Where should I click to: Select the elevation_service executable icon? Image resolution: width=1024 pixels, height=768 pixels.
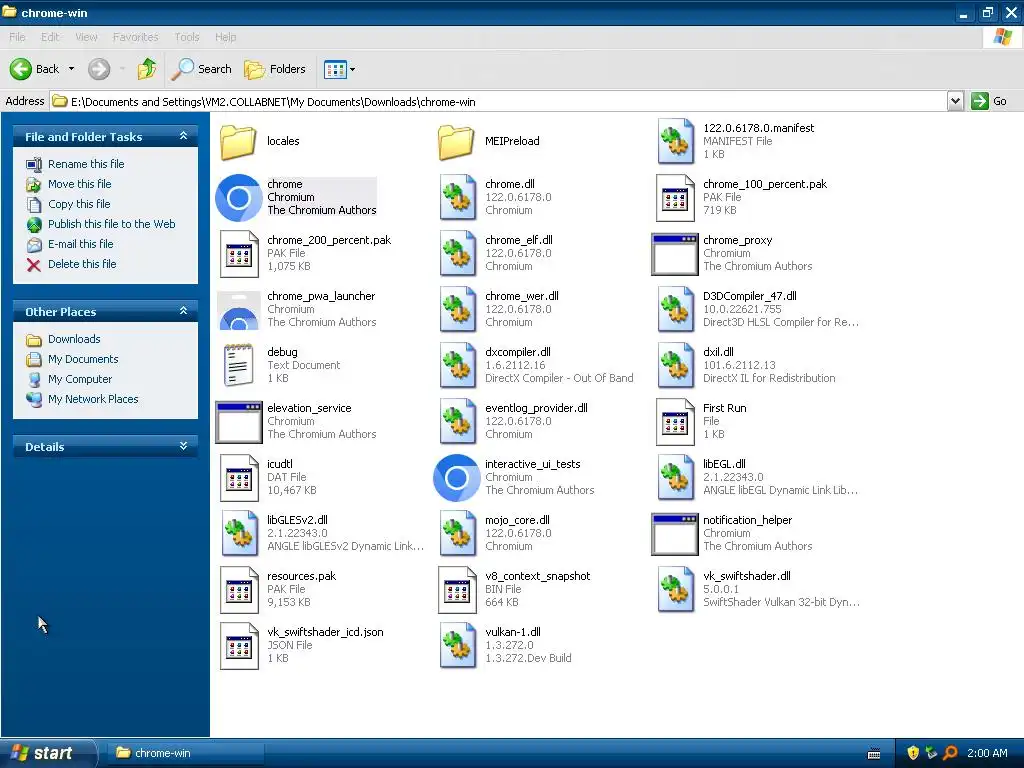click(x=238, y=422)
